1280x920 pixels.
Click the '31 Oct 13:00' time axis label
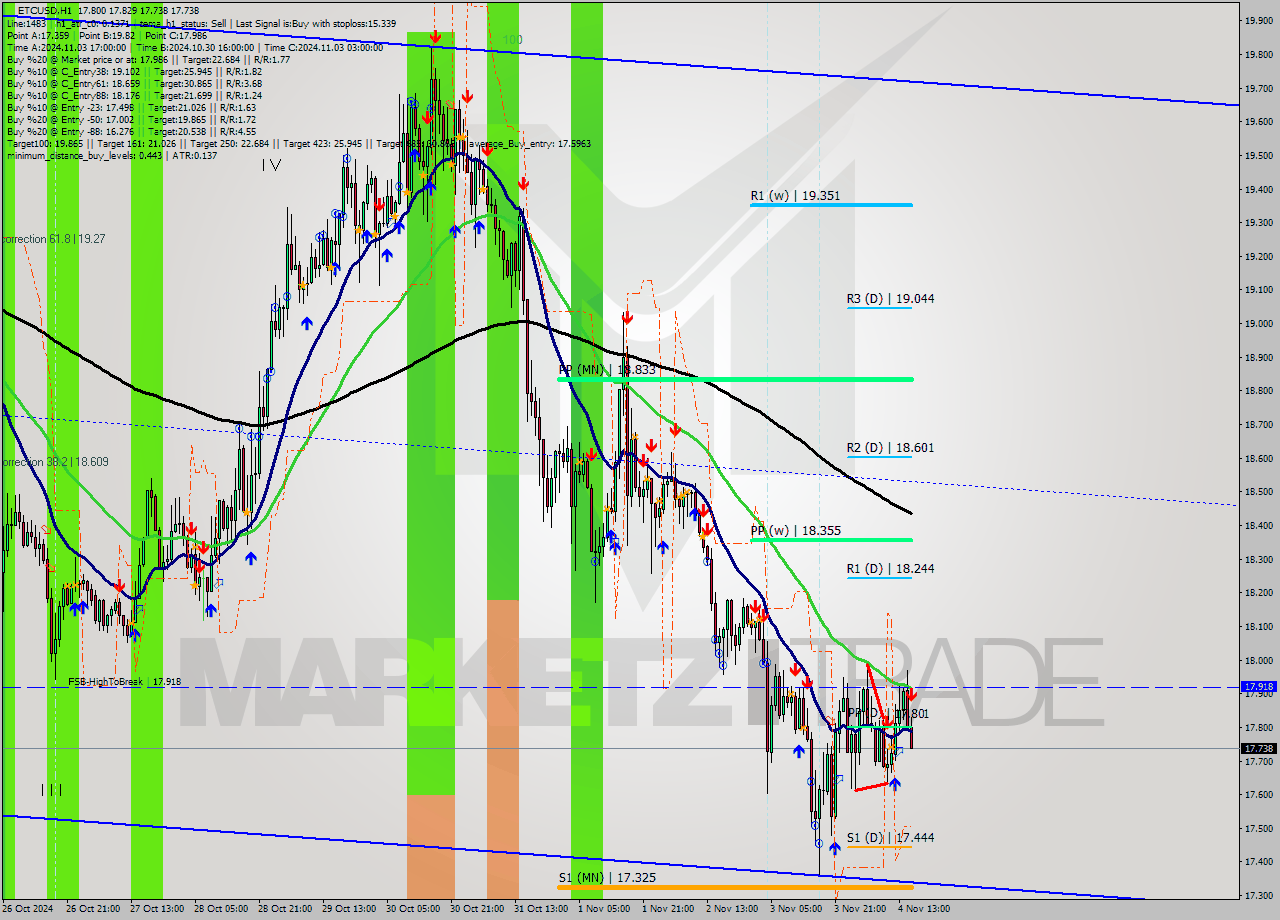click(x=543, y=909)
